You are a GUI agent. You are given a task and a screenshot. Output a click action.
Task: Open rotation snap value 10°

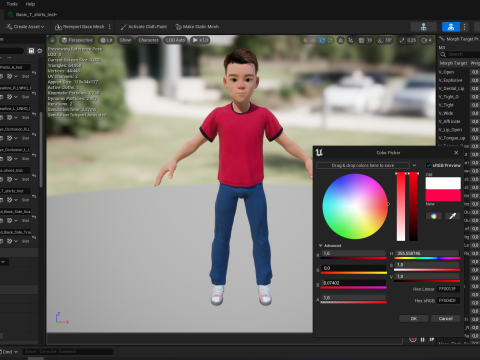coord(389,40)
